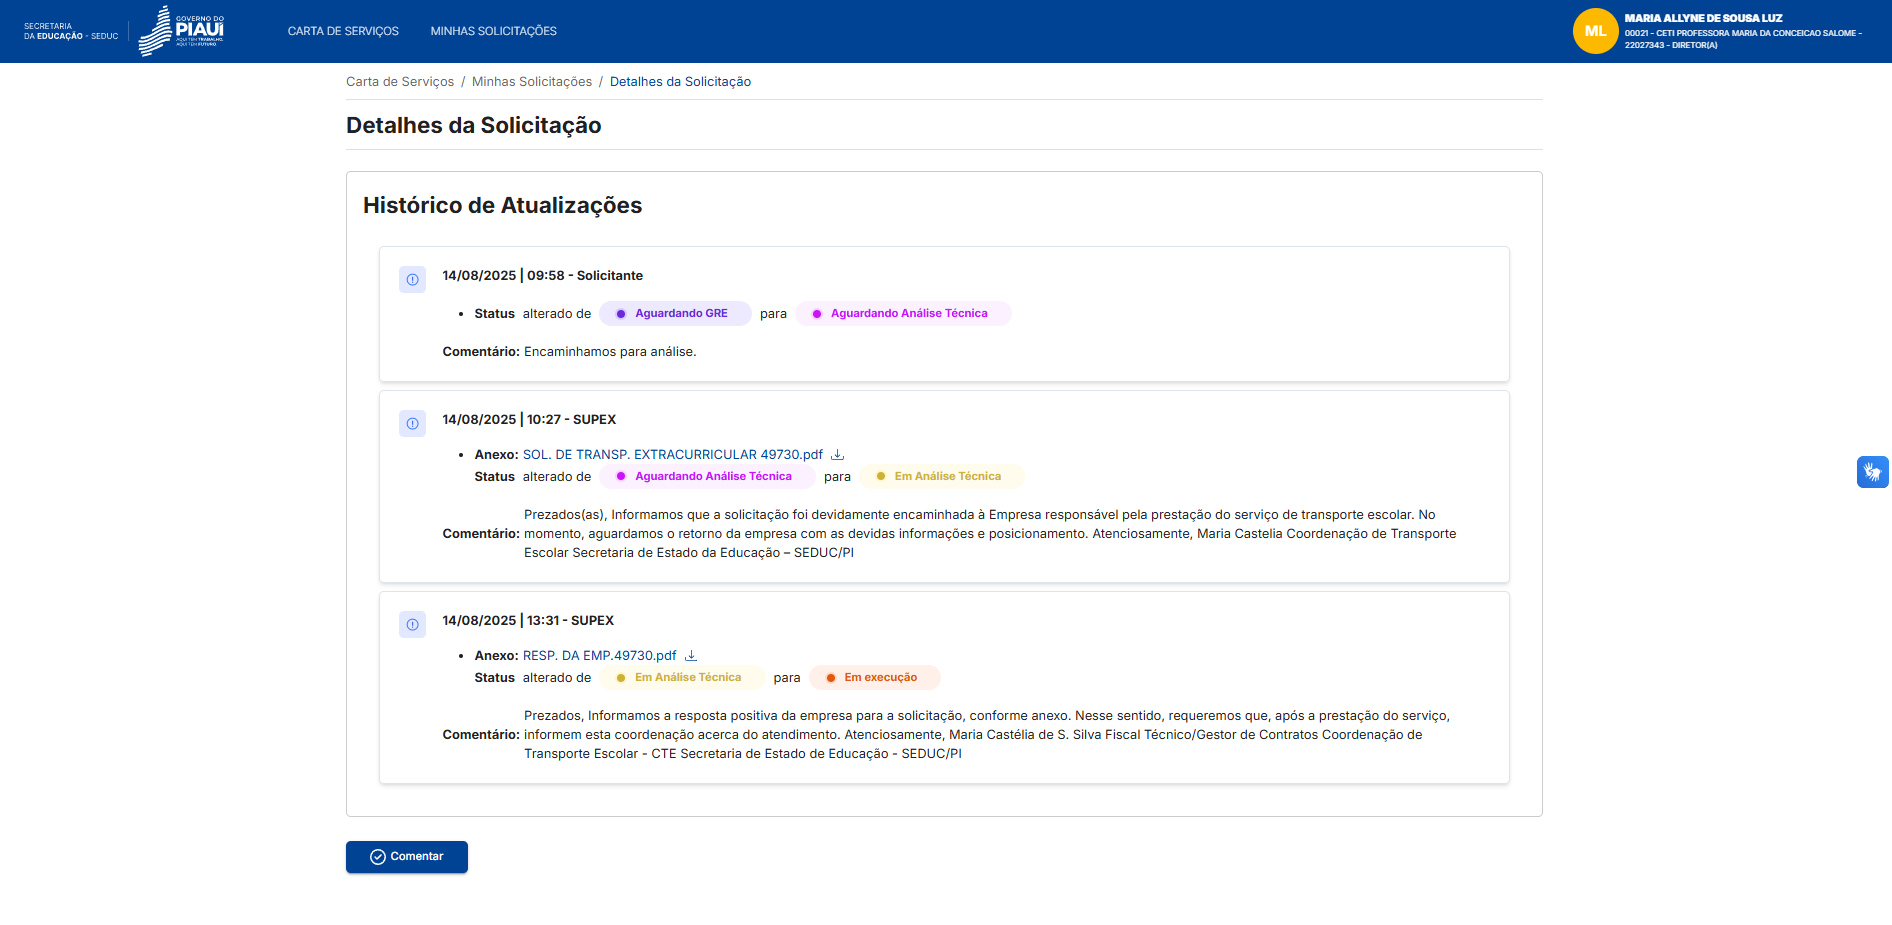Click the Em execução status badge
The width and height of the screenshot is (1892, 925).
pos(875,678)
